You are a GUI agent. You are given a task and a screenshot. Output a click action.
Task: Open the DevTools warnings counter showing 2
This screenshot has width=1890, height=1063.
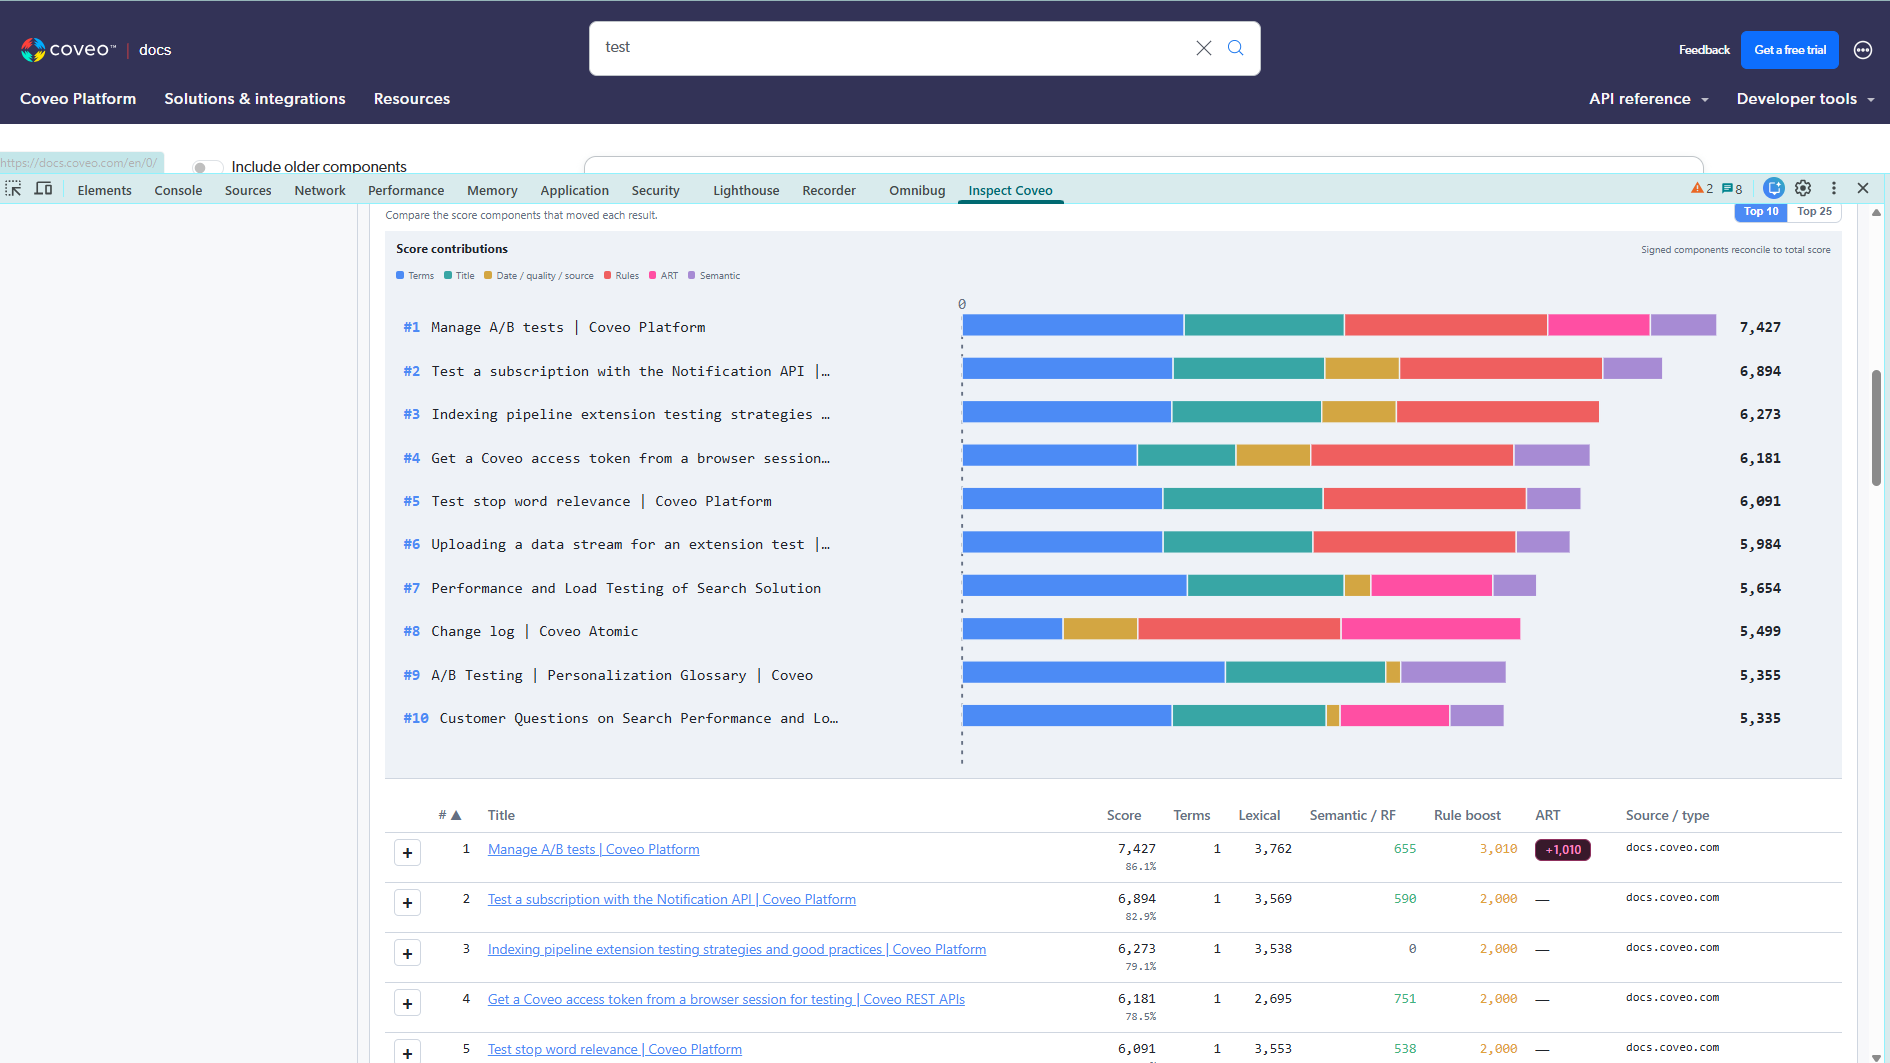click(x=1702, y=189)
